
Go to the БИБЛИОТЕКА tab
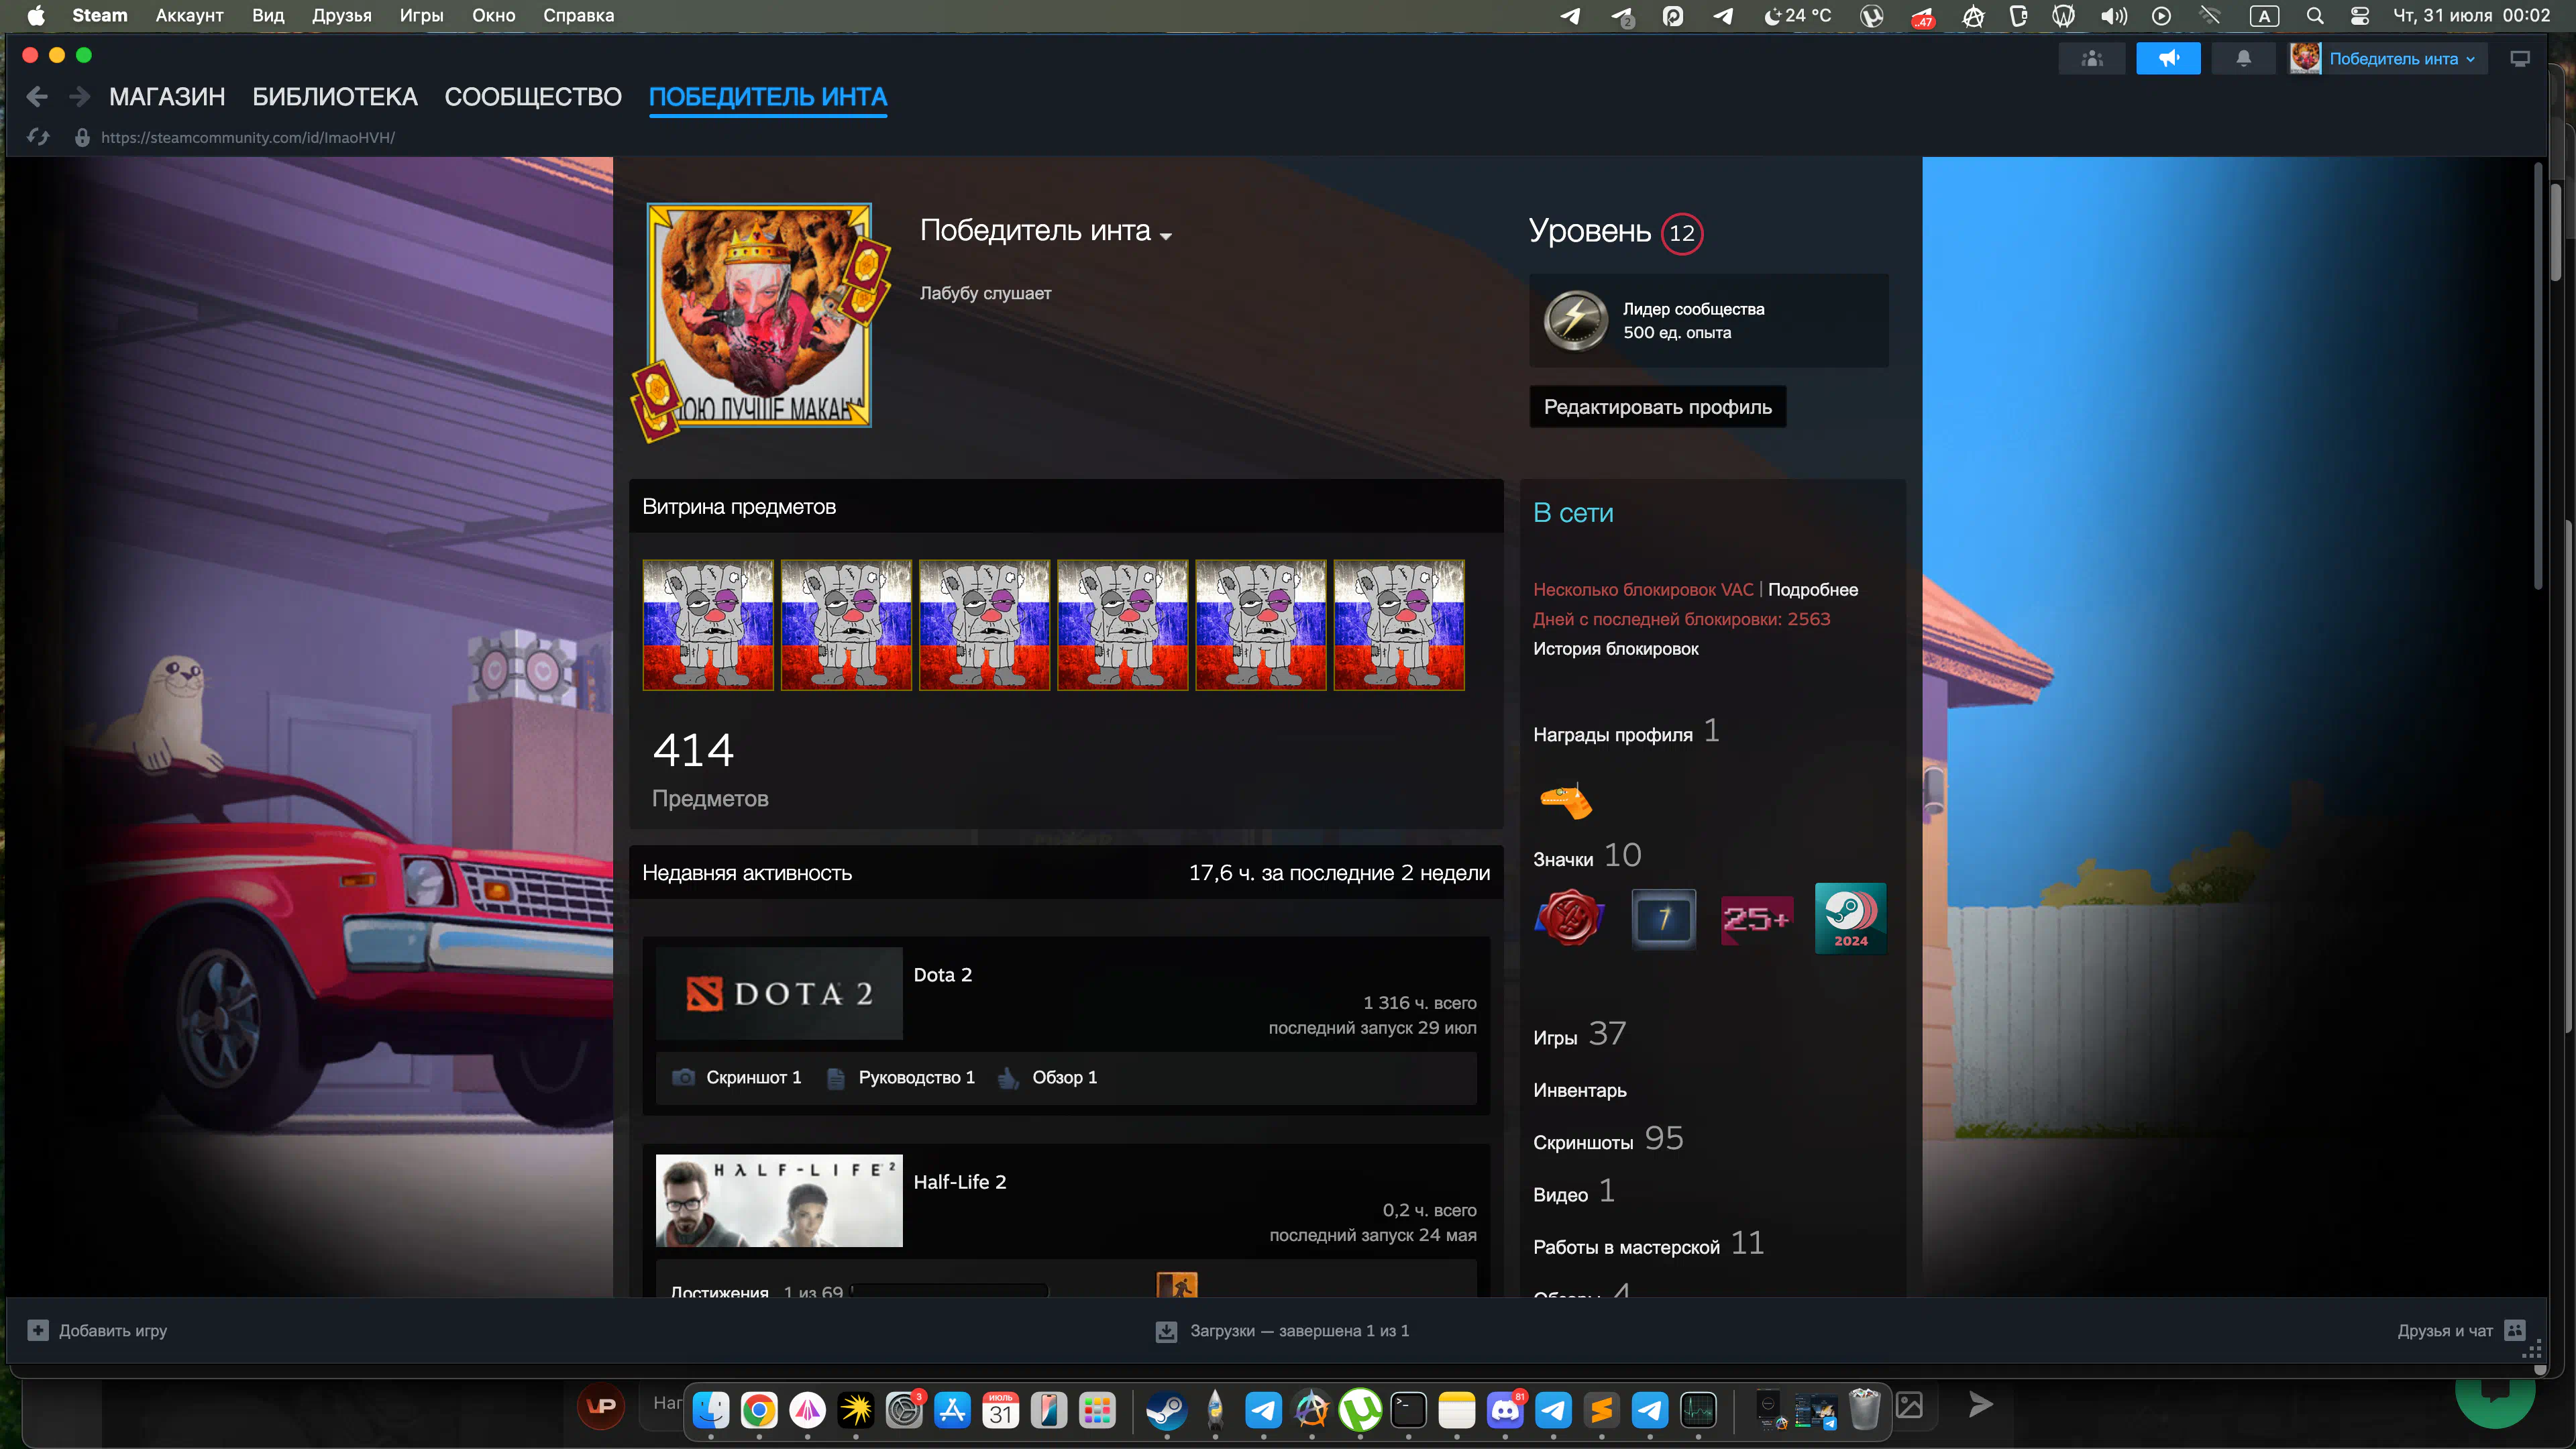(x=335, y=97)
